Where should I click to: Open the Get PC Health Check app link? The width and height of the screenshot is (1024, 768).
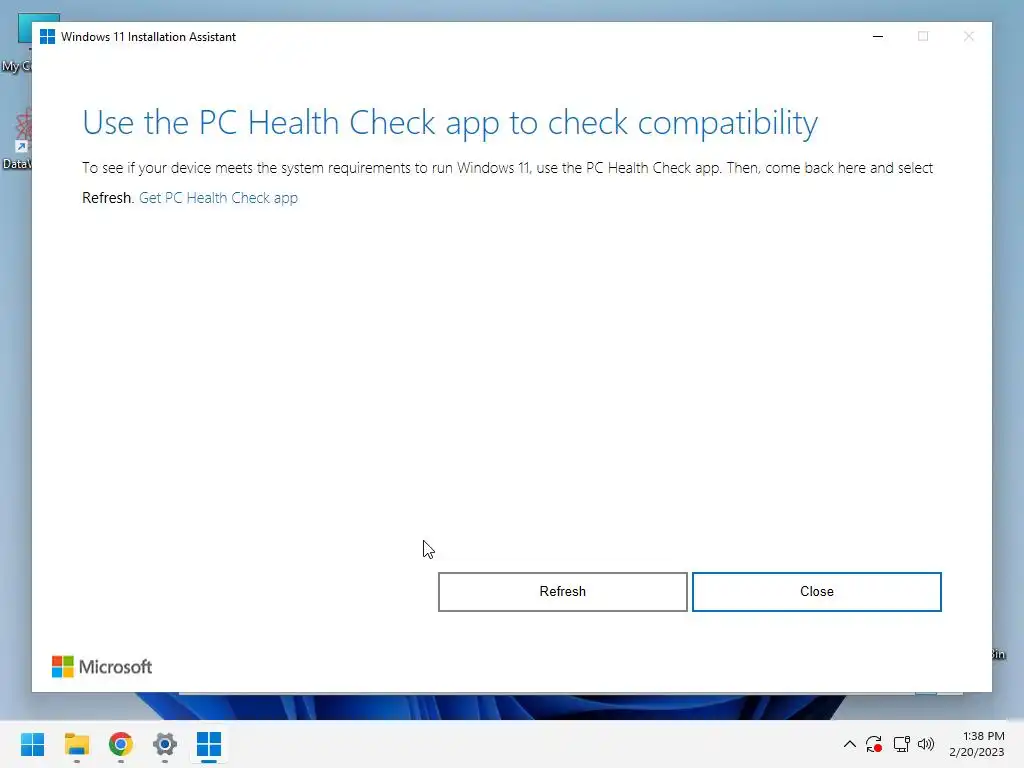[218, 198]
